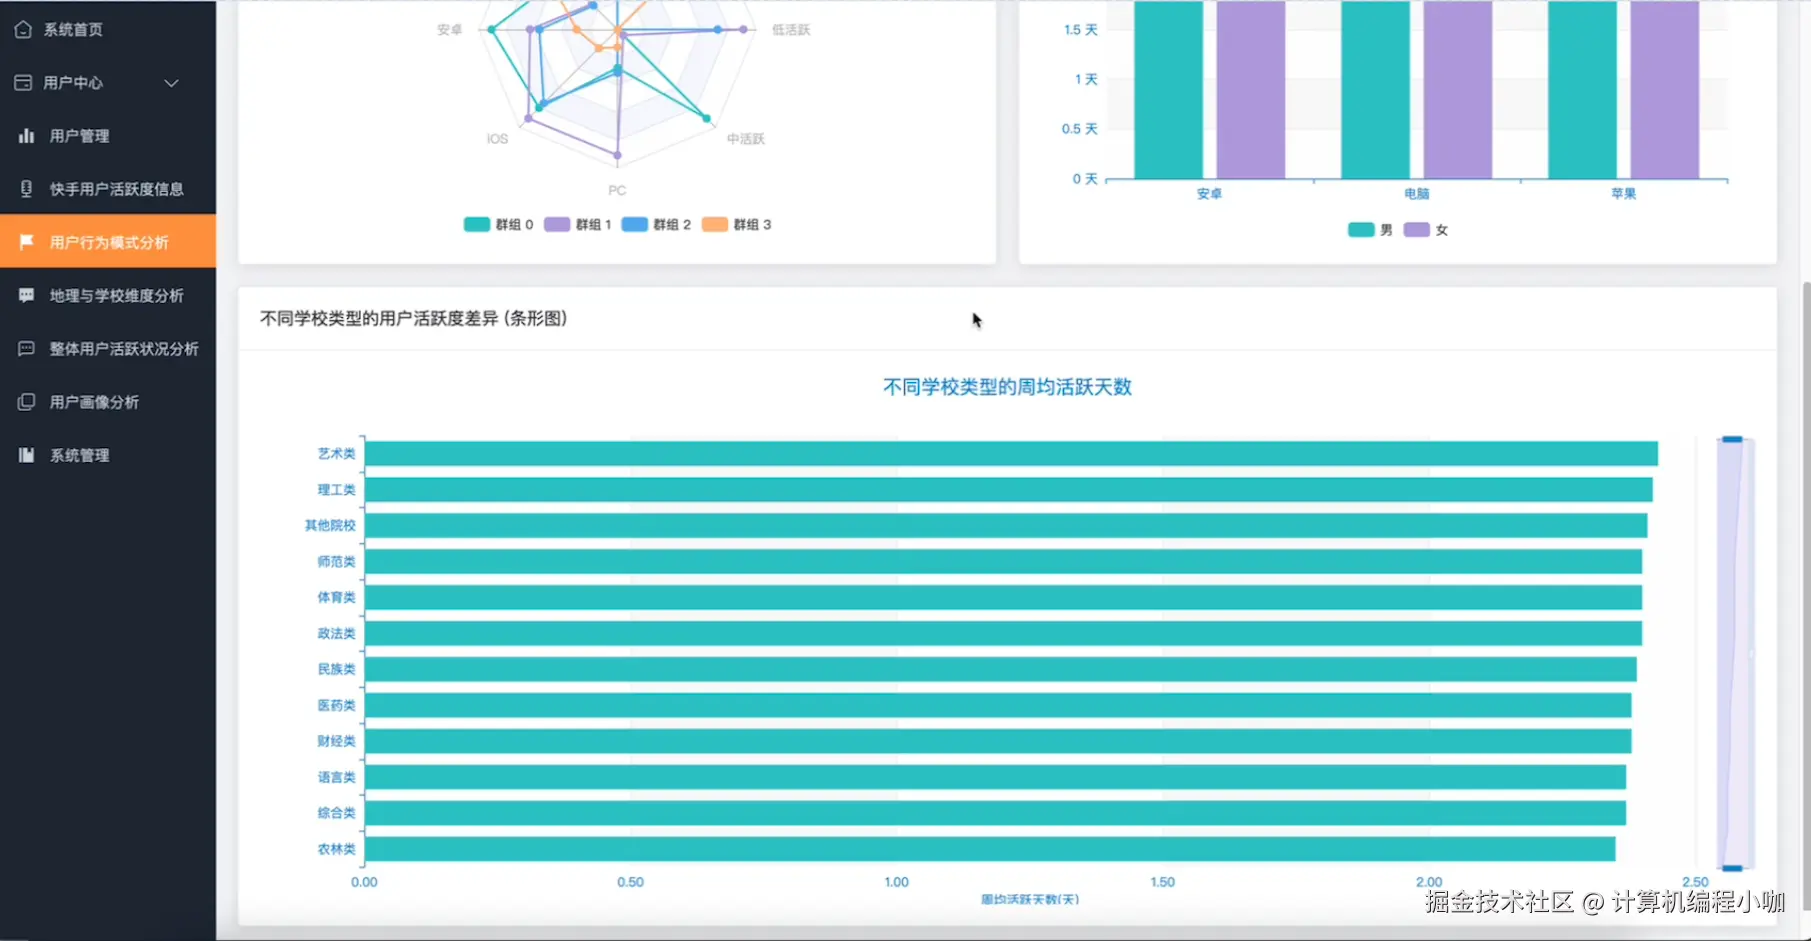Click the copy icon beside 用户画像分析
The image size is (1811, 941).
tap(27, 401)
